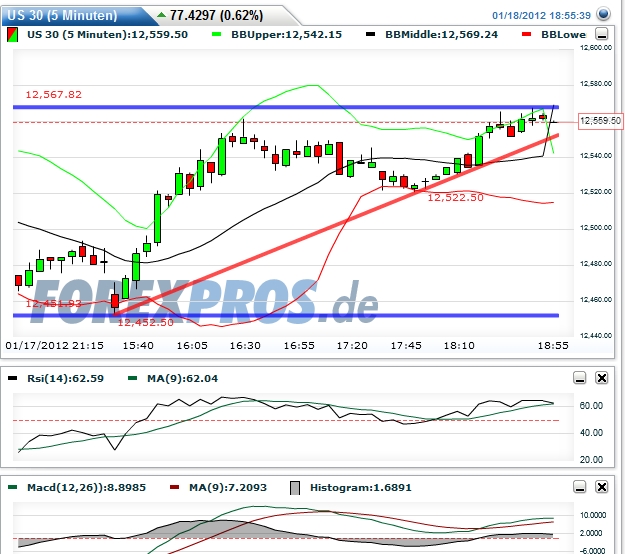Click the red ascending trendline

point(336,225)
